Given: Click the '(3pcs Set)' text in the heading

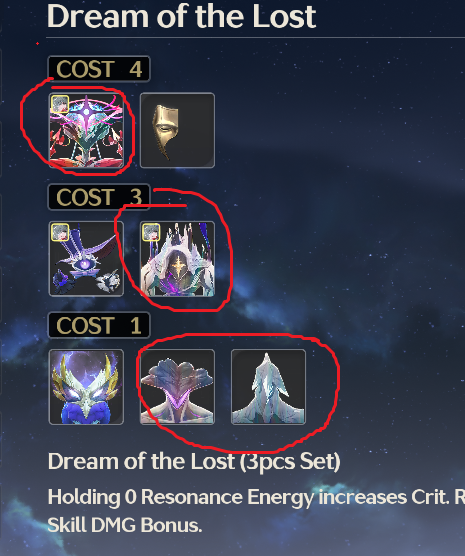Looking at the screenshot, I should tap(290, 462).
